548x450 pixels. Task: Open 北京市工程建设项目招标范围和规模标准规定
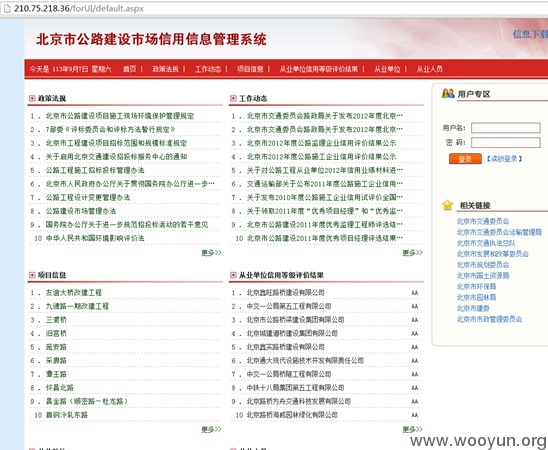click(116, 143)
